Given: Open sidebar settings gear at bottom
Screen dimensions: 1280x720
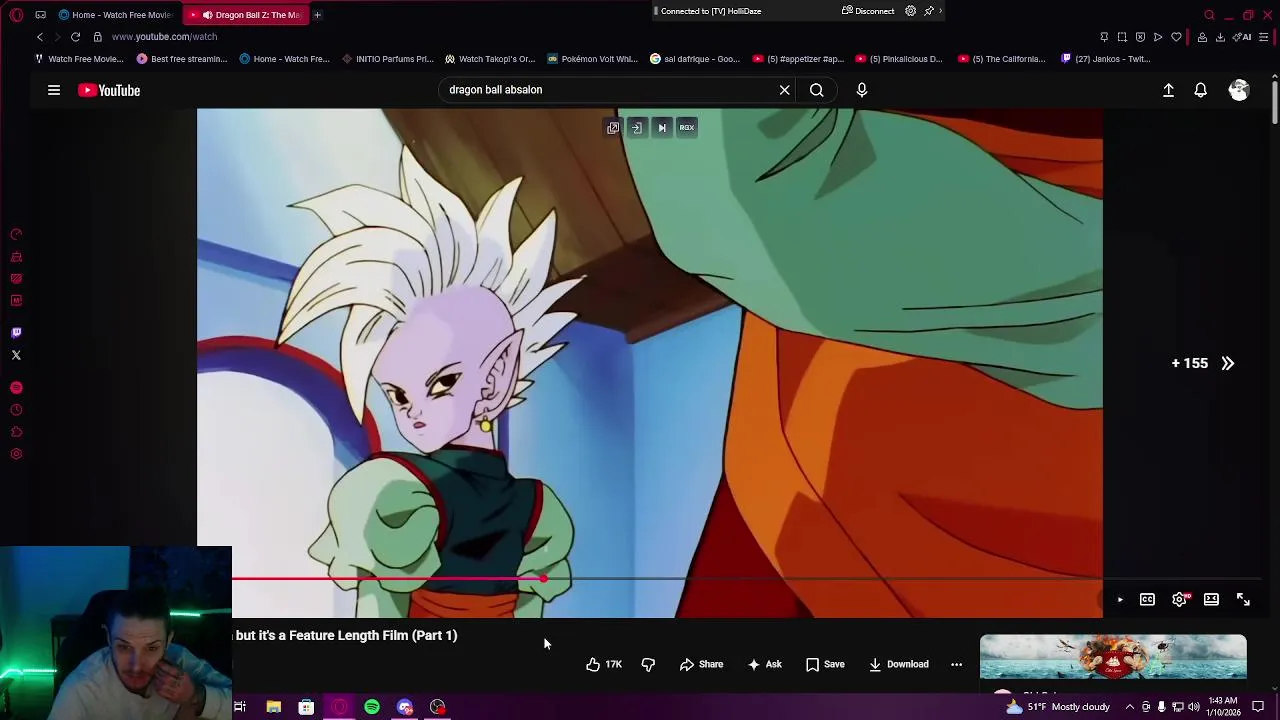Looking at the screenshot, I should [16, 454].
